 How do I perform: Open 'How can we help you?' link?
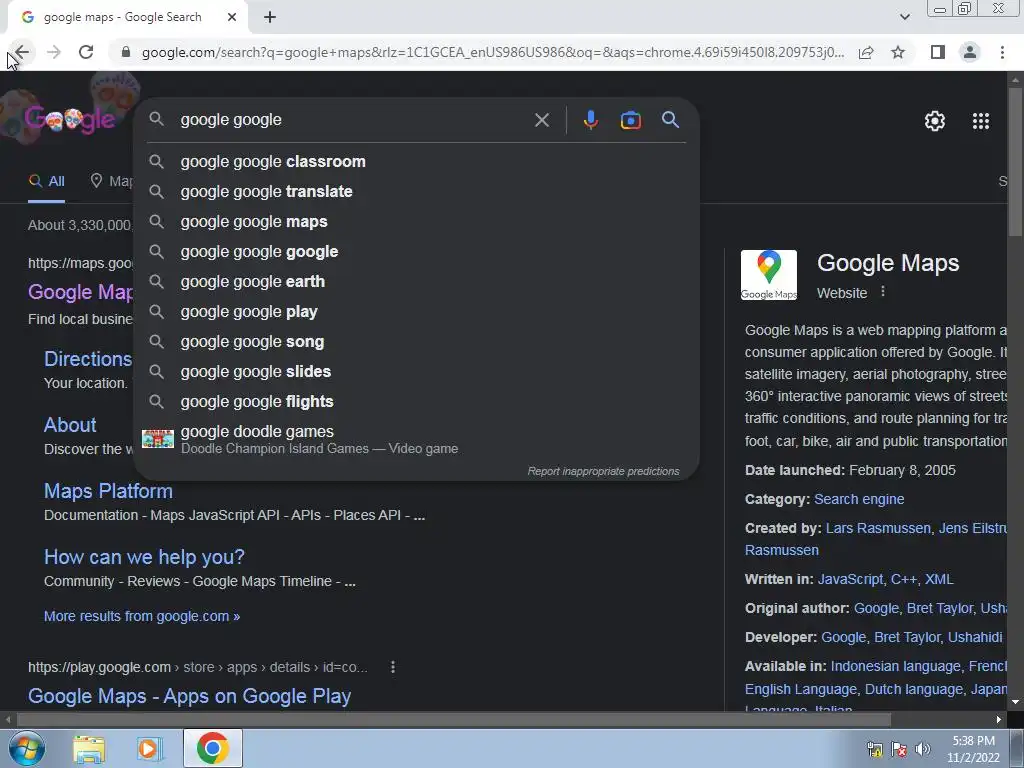point(144,557)
